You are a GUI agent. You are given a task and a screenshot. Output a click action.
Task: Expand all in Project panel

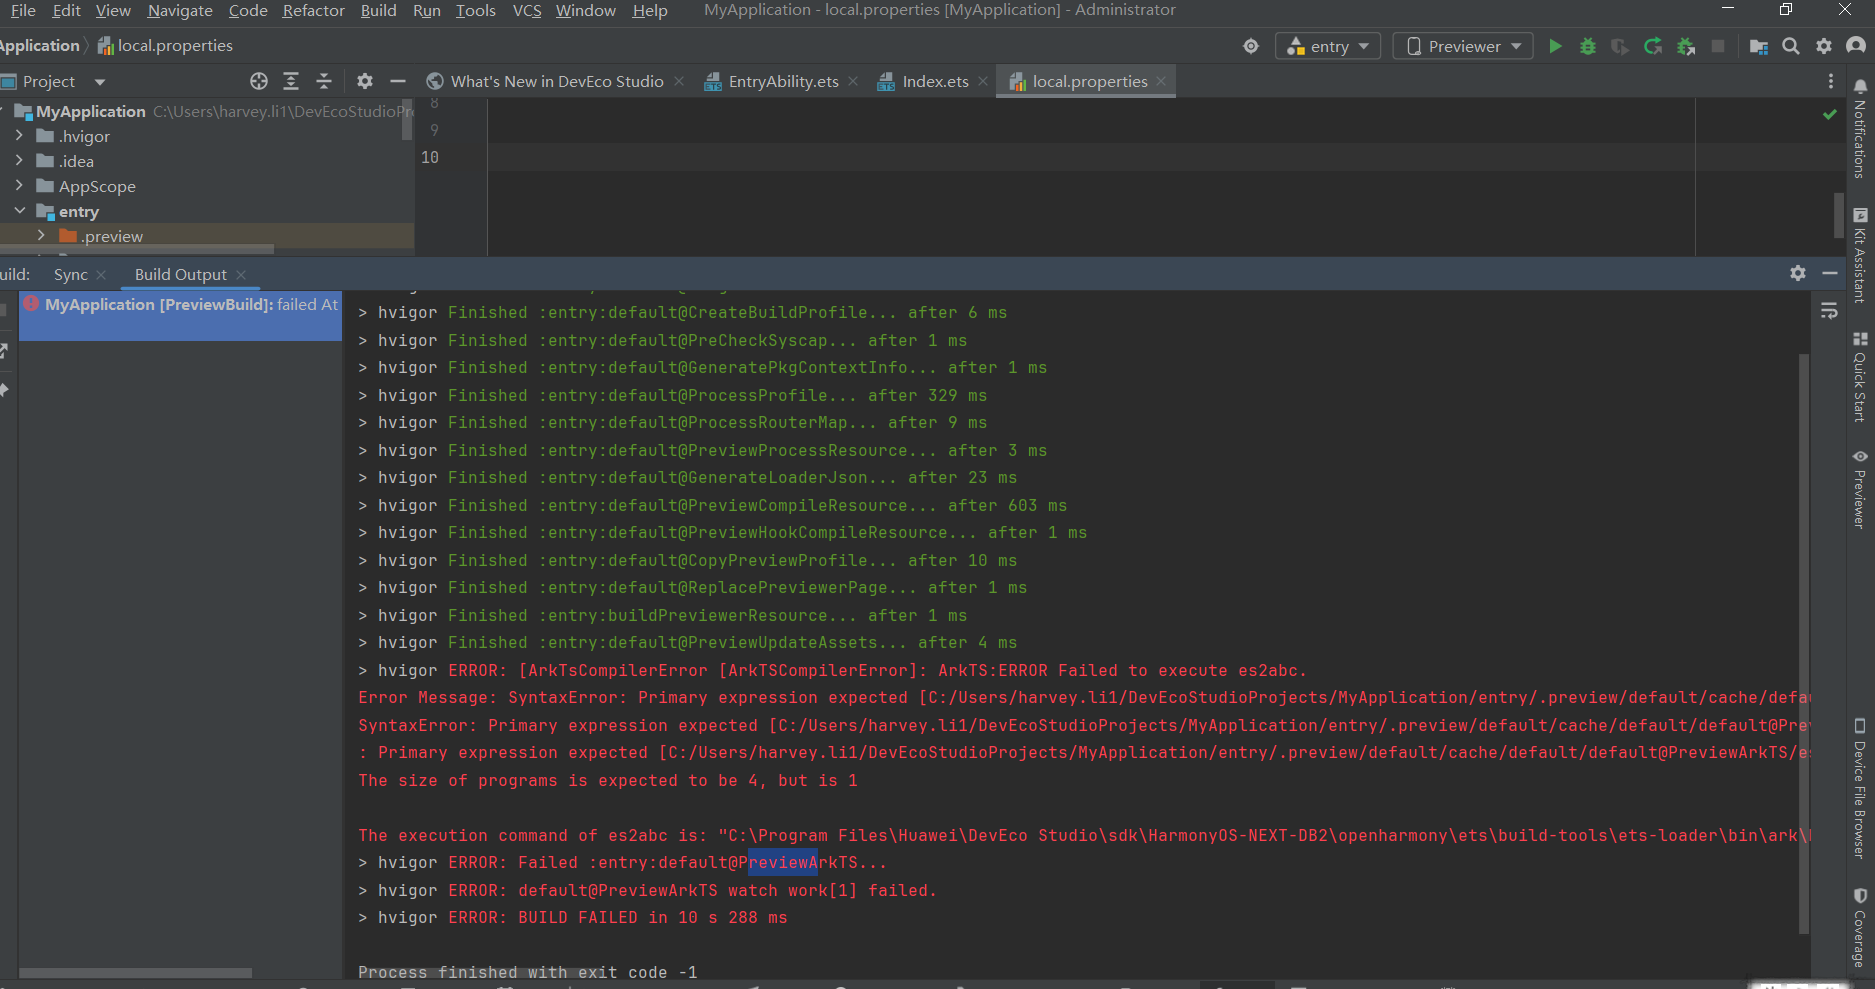pos(291,81)
